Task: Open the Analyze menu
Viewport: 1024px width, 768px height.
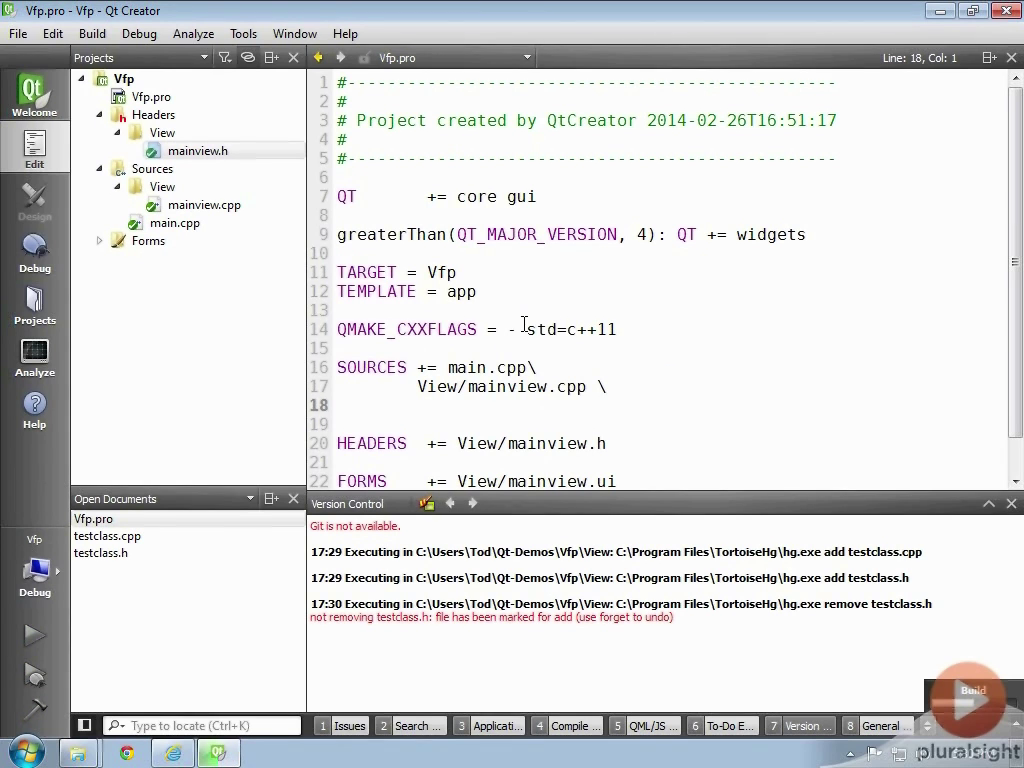Action: (x=193, y=33)
